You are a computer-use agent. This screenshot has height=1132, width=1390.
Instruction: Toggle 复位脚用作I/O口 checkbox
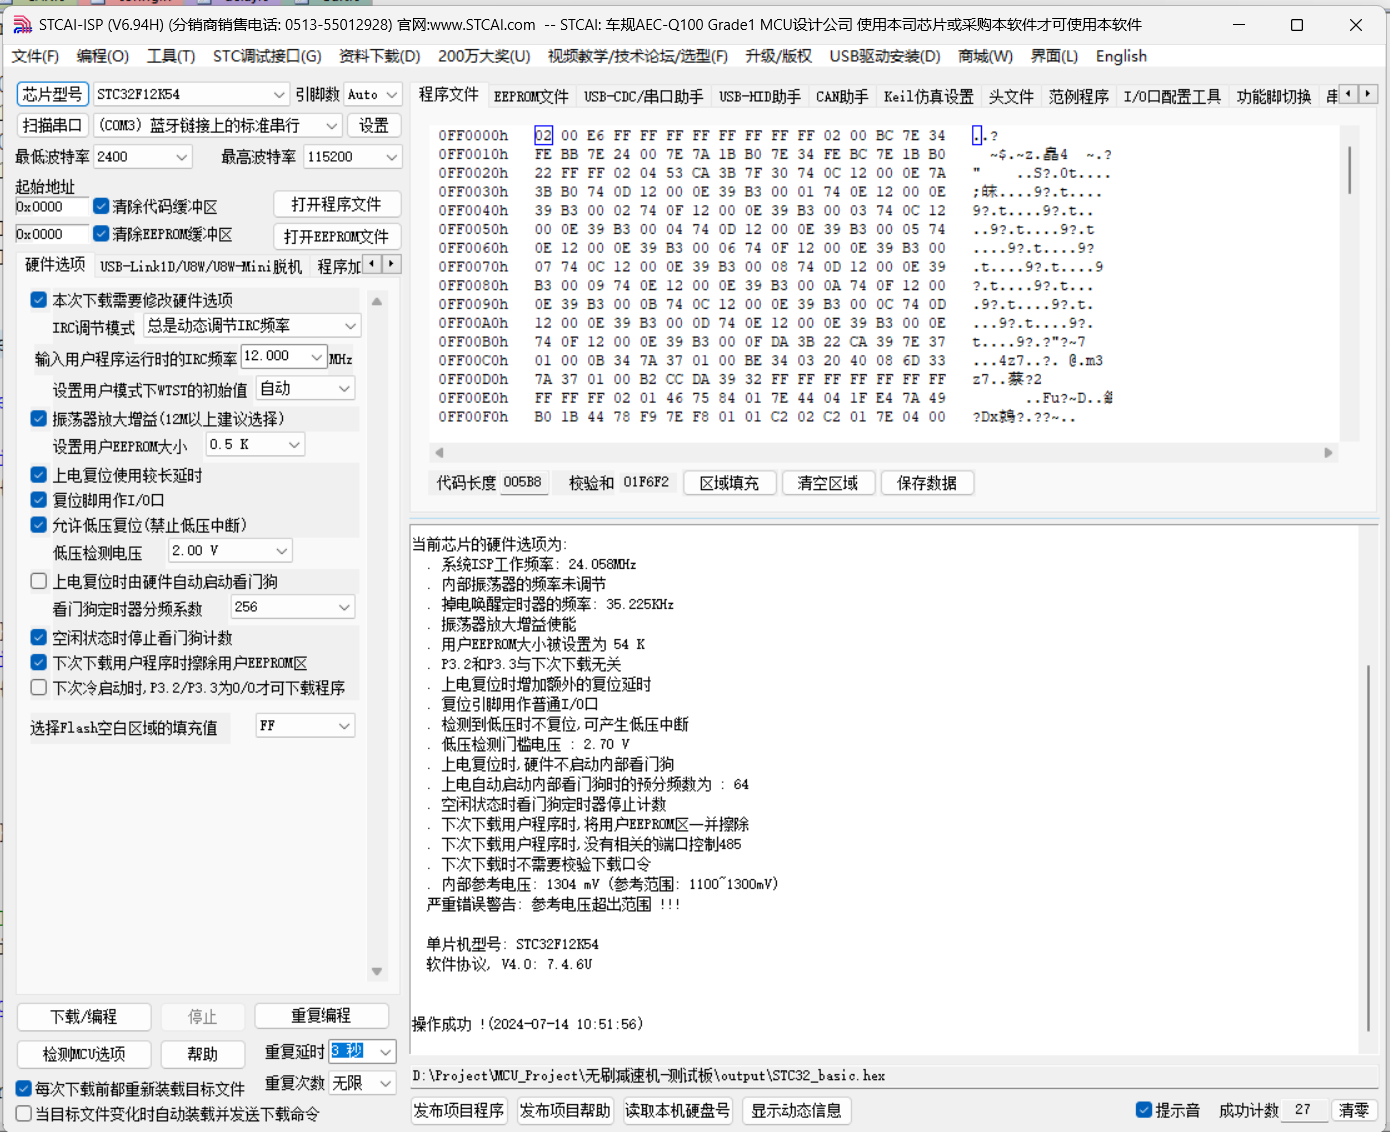point(39,500)
